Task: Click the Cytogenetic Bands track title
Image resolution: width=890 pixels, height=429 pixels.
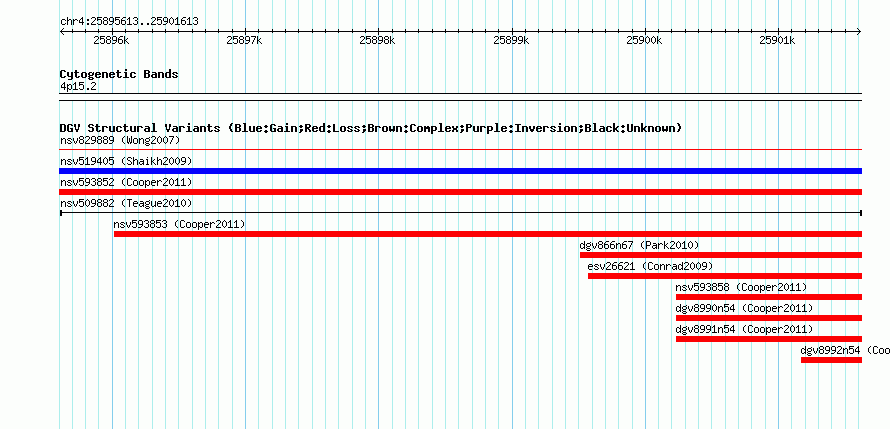Action: click(x=119, y=74)
